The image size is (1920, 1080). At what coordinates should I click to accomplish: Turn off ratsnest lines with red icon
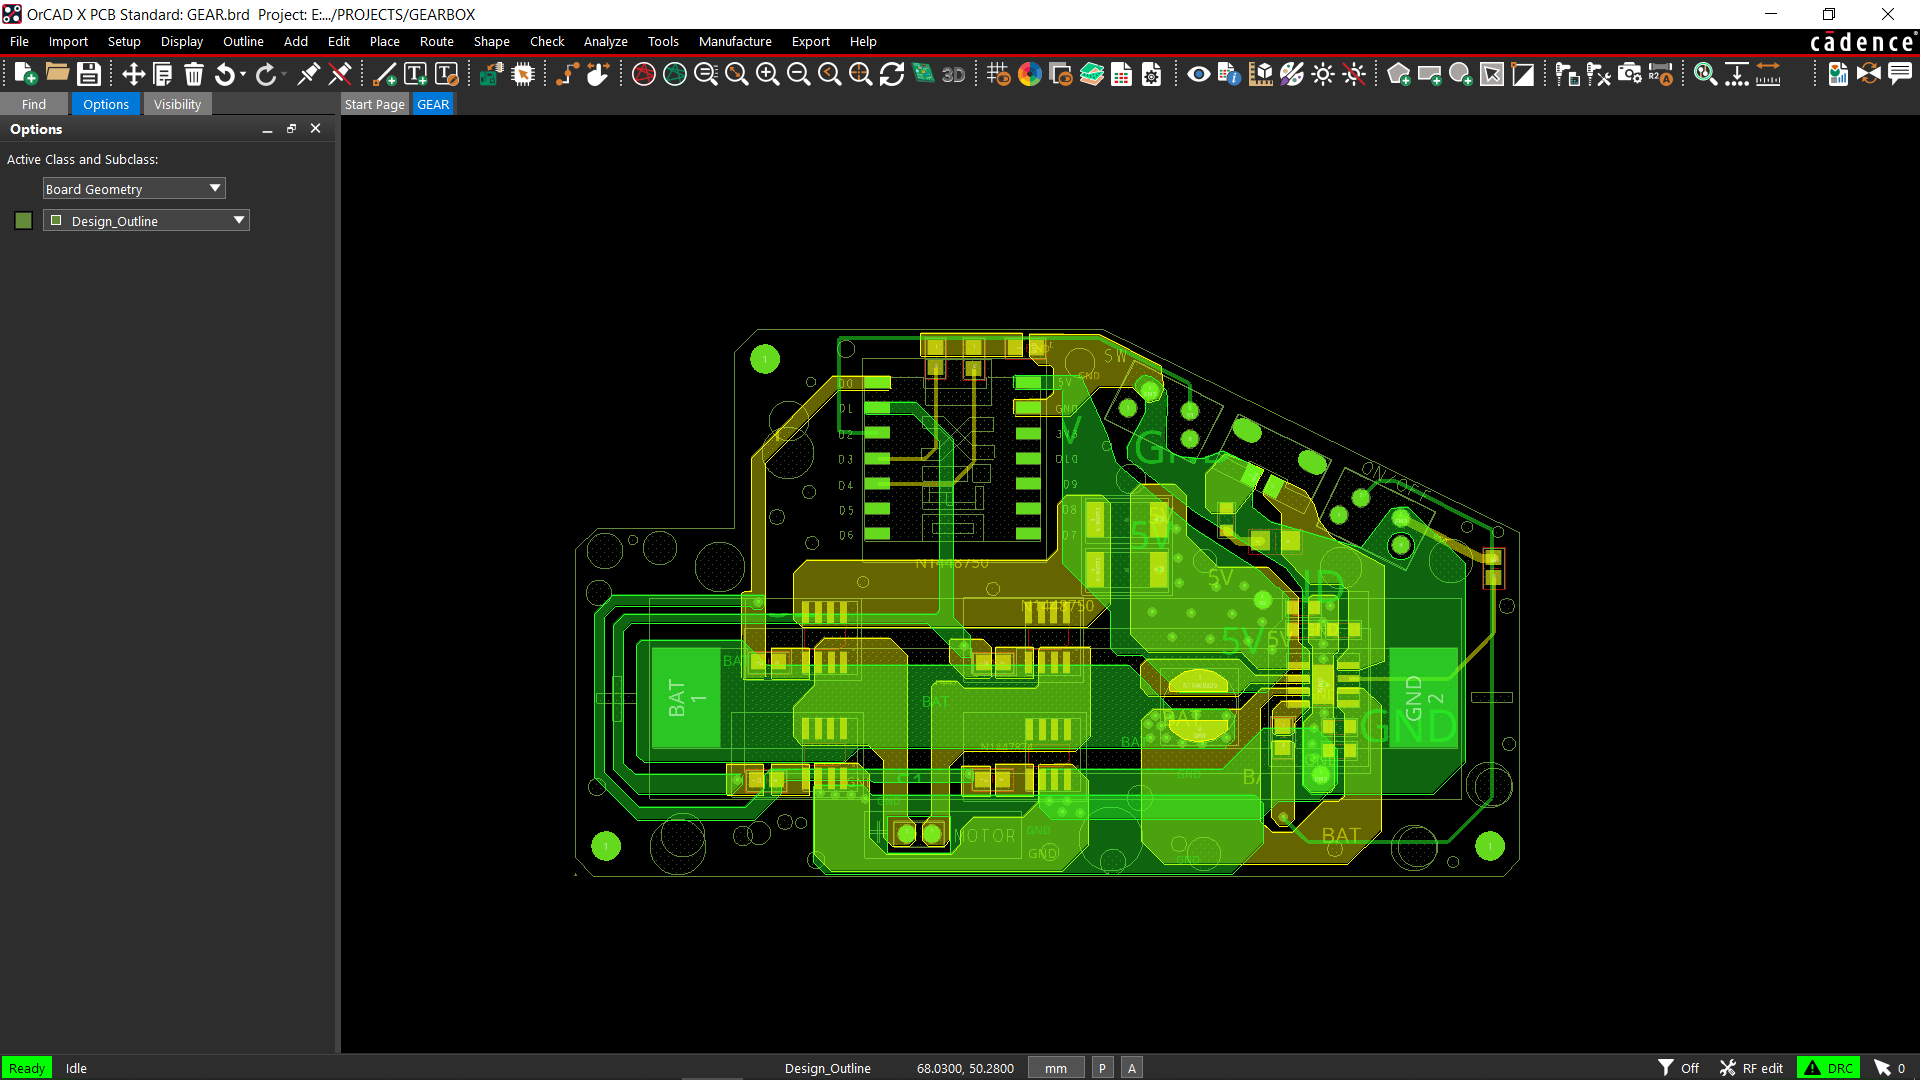(x=644, y=74)
